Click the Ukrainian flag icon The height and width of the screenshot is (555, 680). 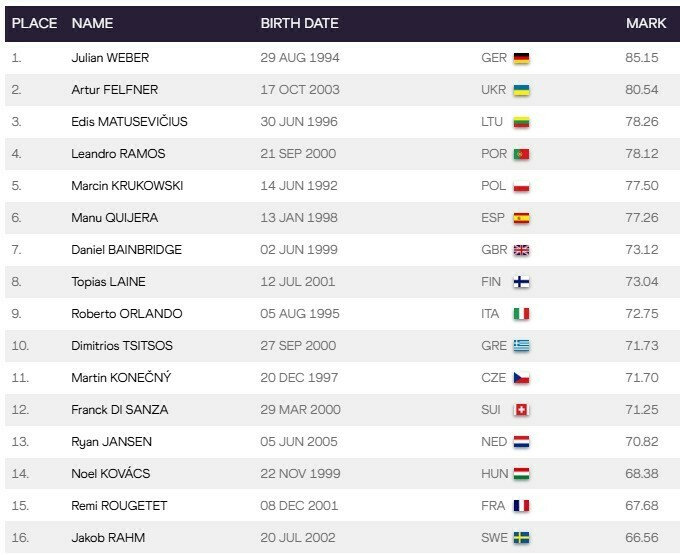pyautogui.click(x=521, y=90)
